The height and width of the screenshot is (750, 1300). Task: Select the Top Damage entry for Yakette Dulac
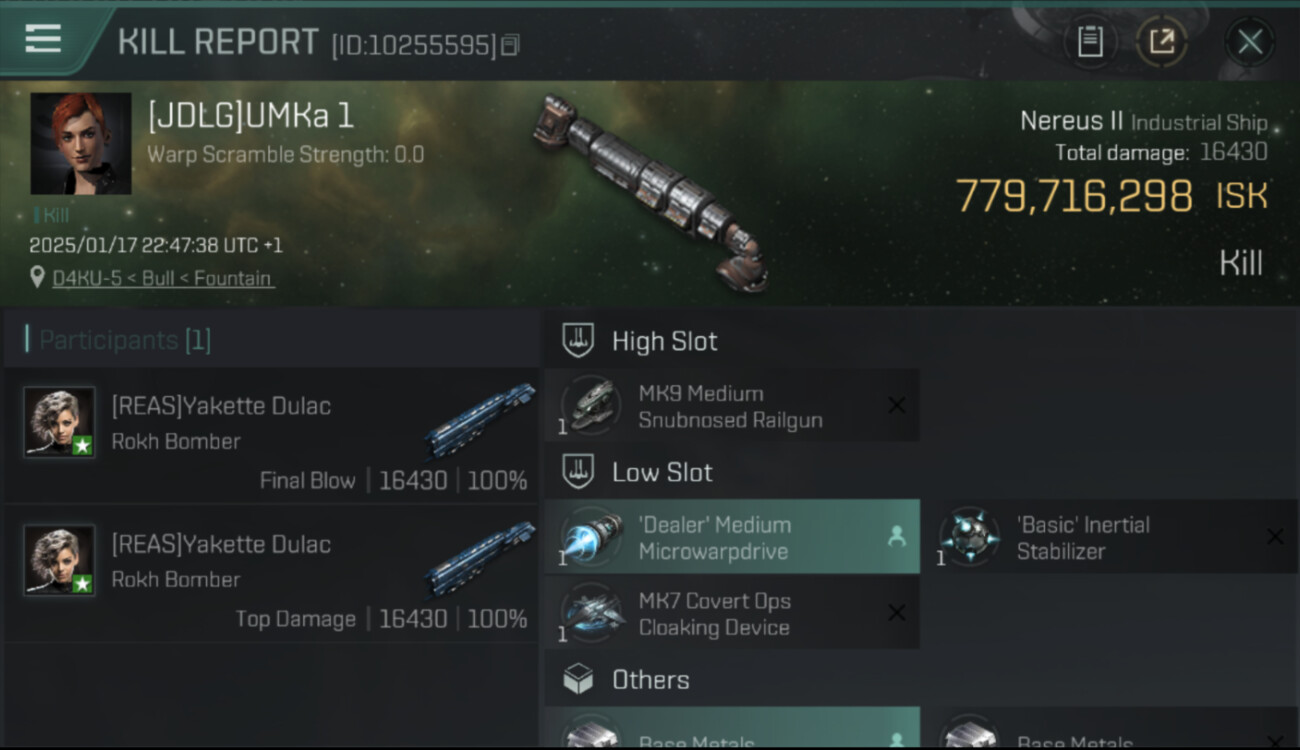272,572
